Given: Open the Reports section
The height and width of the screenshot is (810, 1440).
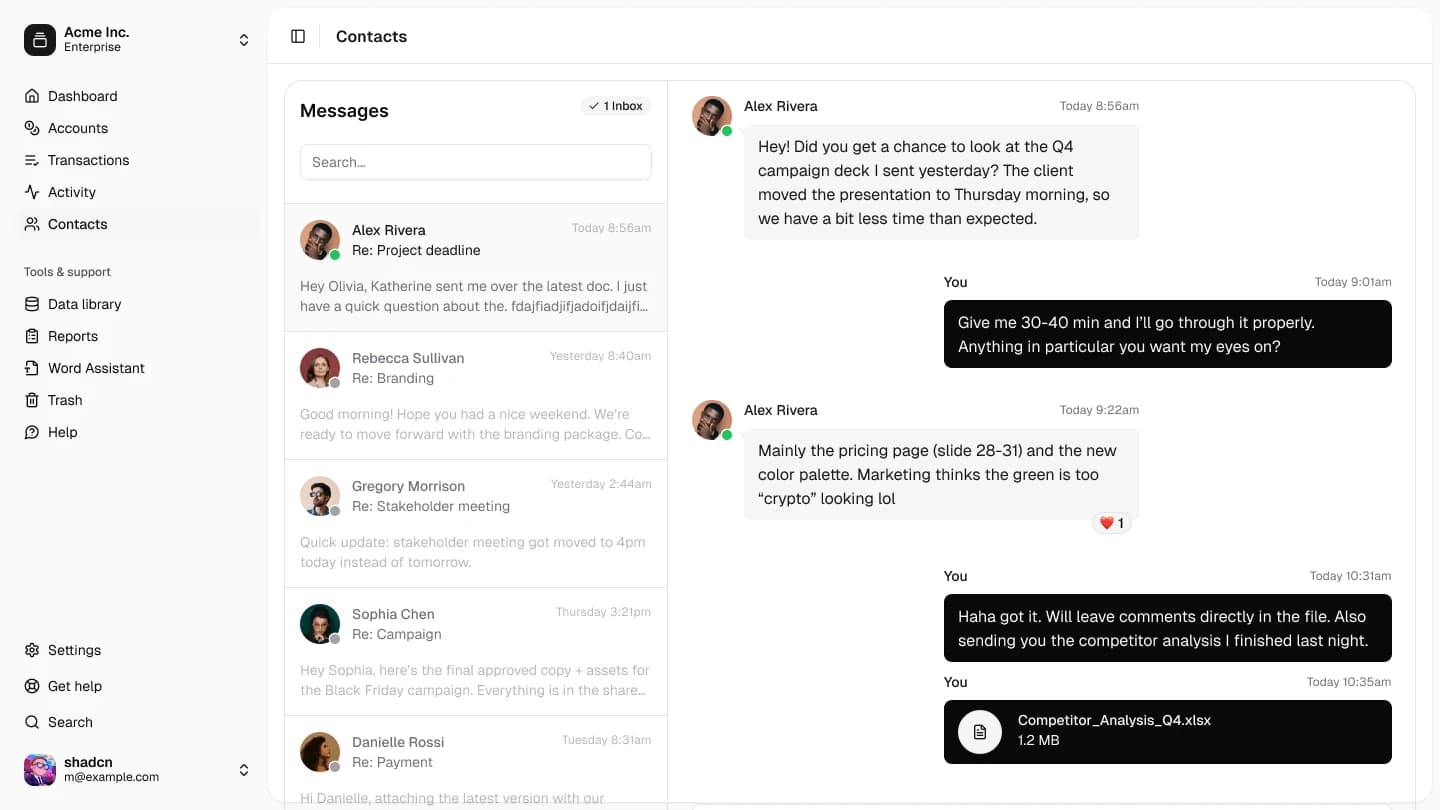Looking at the screenshot, I should (x=70, y=336).
